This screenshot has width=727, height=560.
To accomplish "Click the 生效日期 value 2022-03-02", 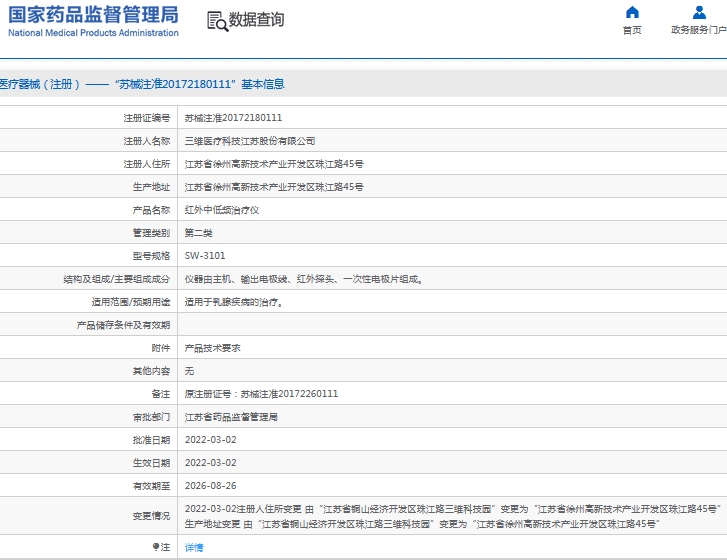I will (x=210, y=463).
